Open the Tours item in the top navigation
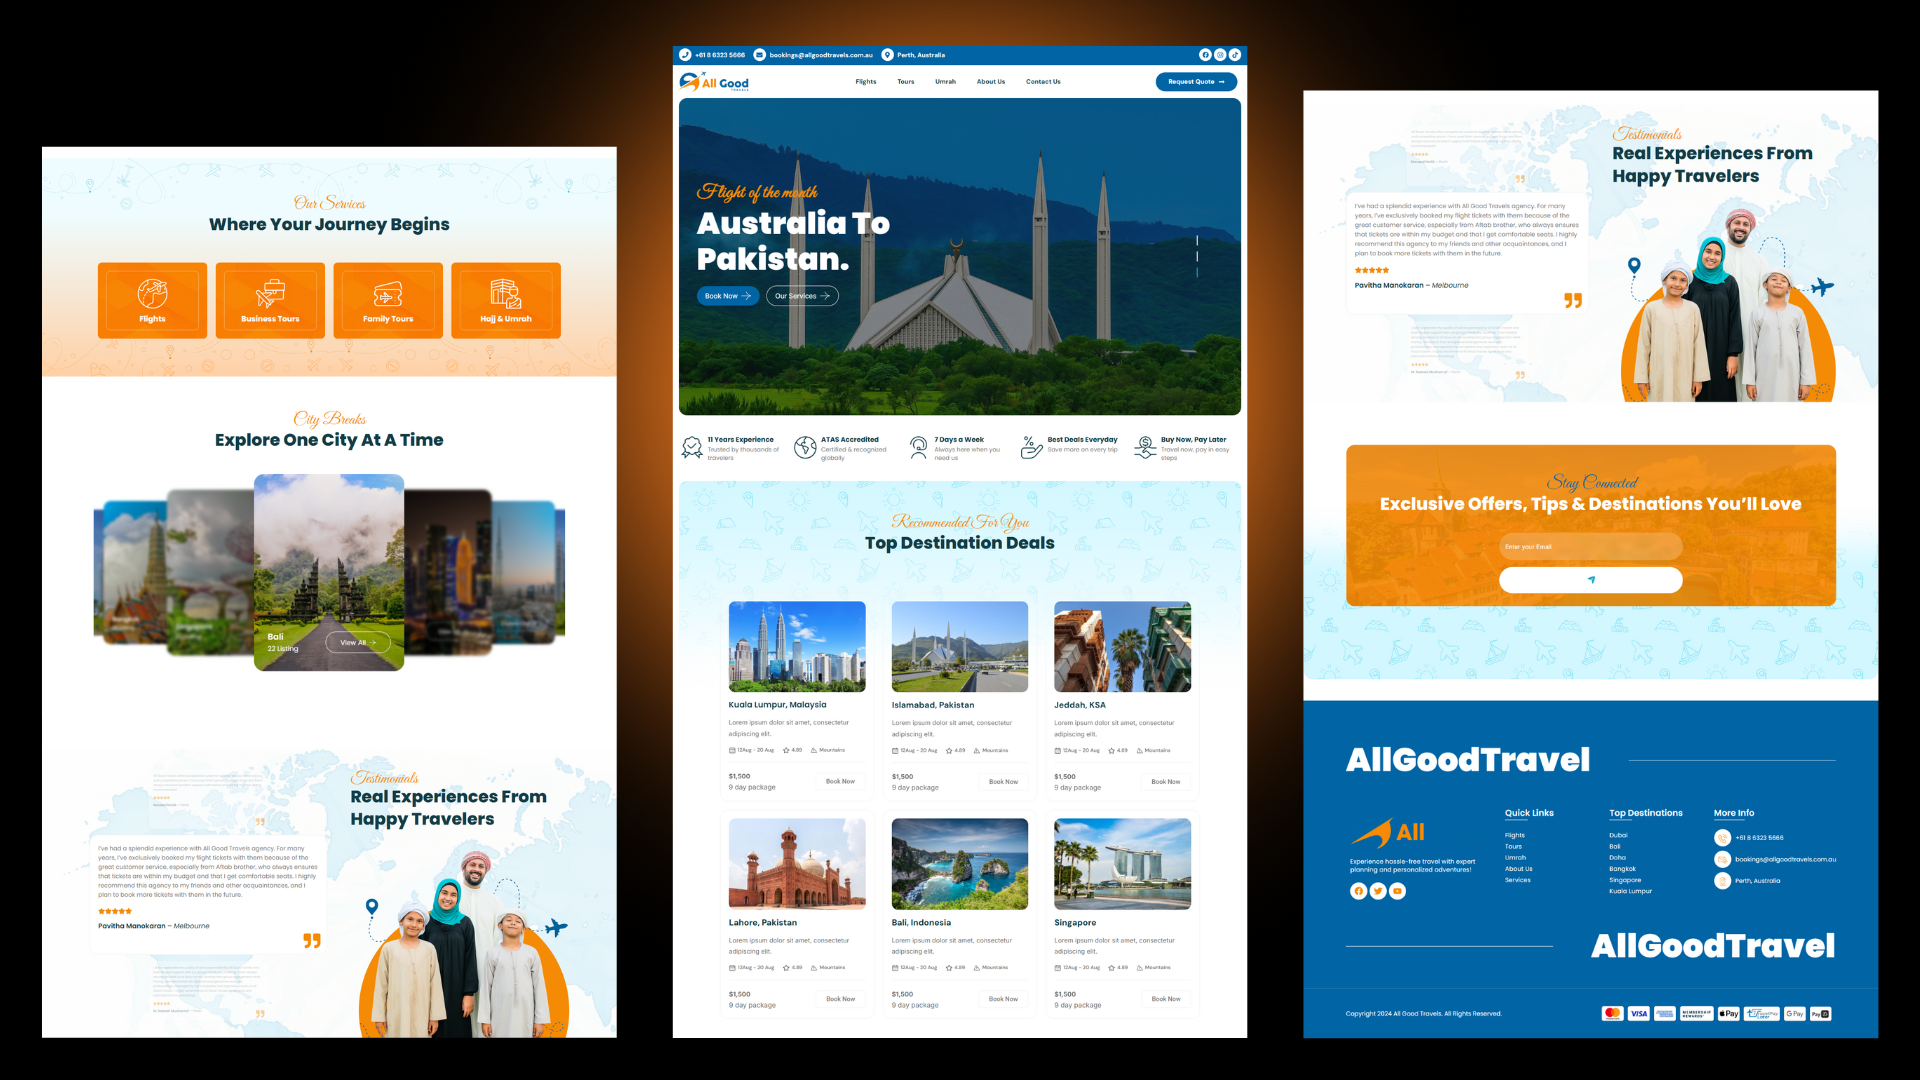The height and width of the screenshot is (1080, 1920). point(906,82)
